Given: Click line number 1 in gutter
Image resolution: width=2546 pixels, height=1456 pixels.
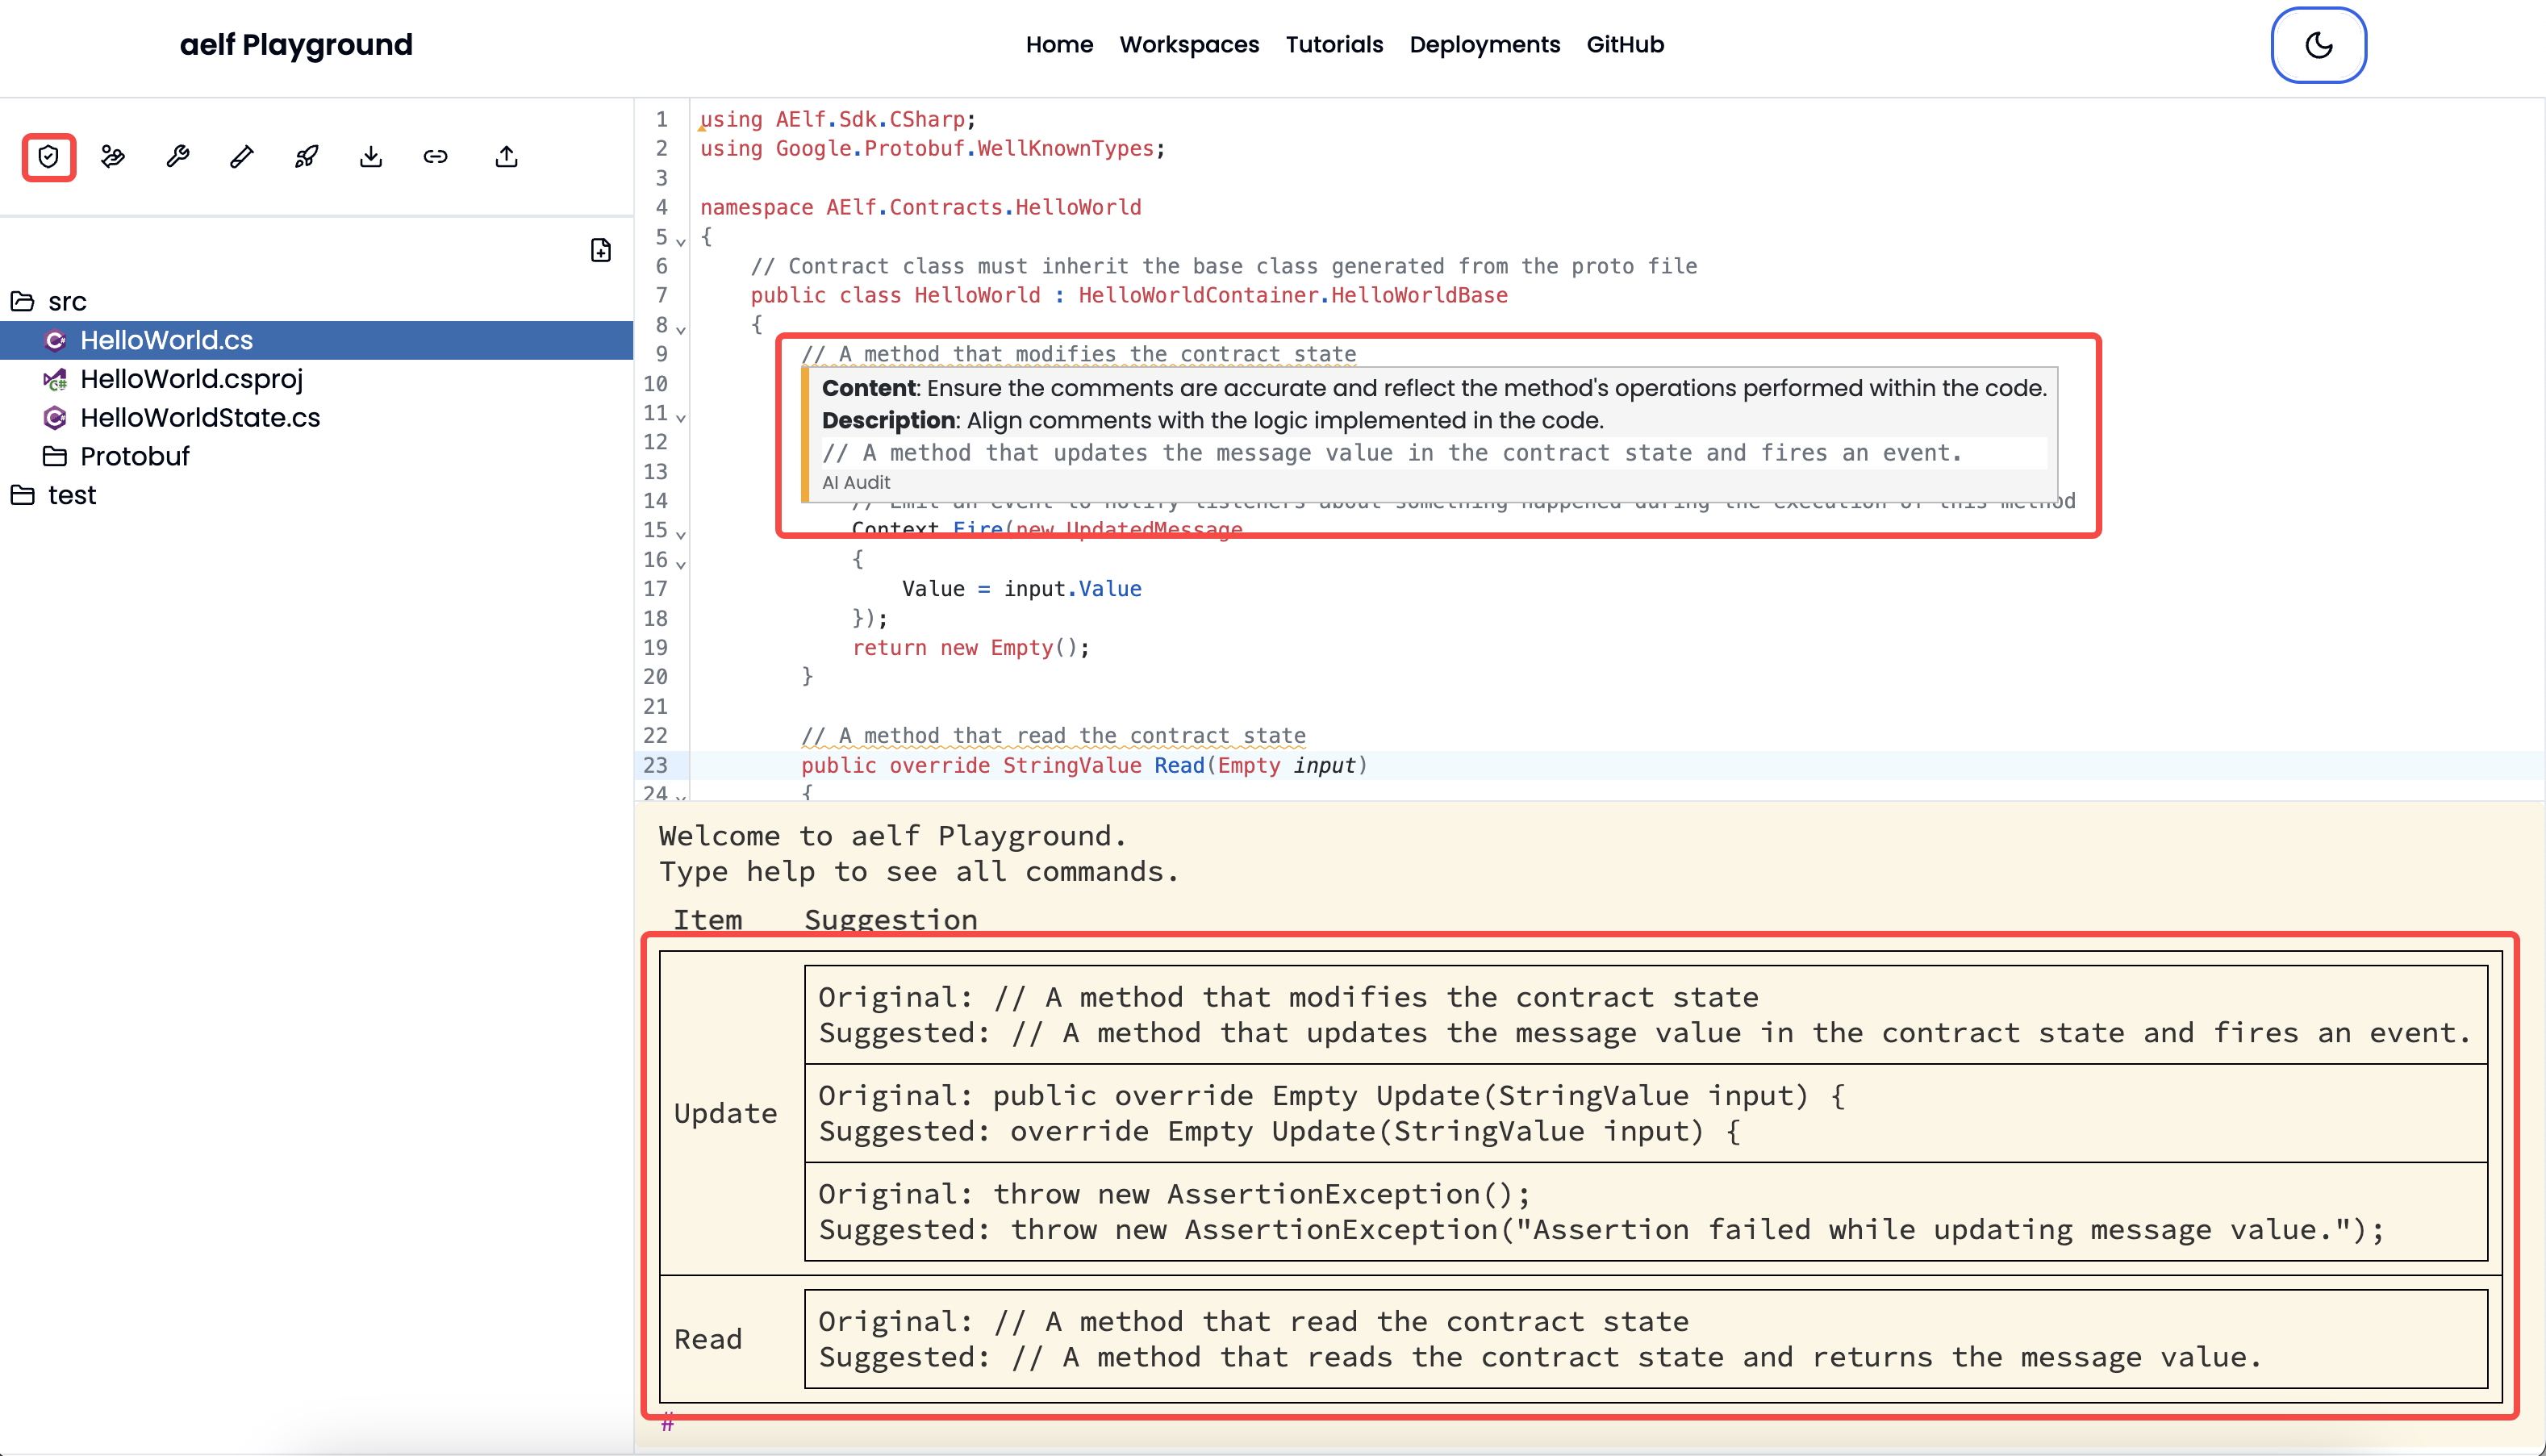Looking at the screenshot, I should (x=661, y=119).
